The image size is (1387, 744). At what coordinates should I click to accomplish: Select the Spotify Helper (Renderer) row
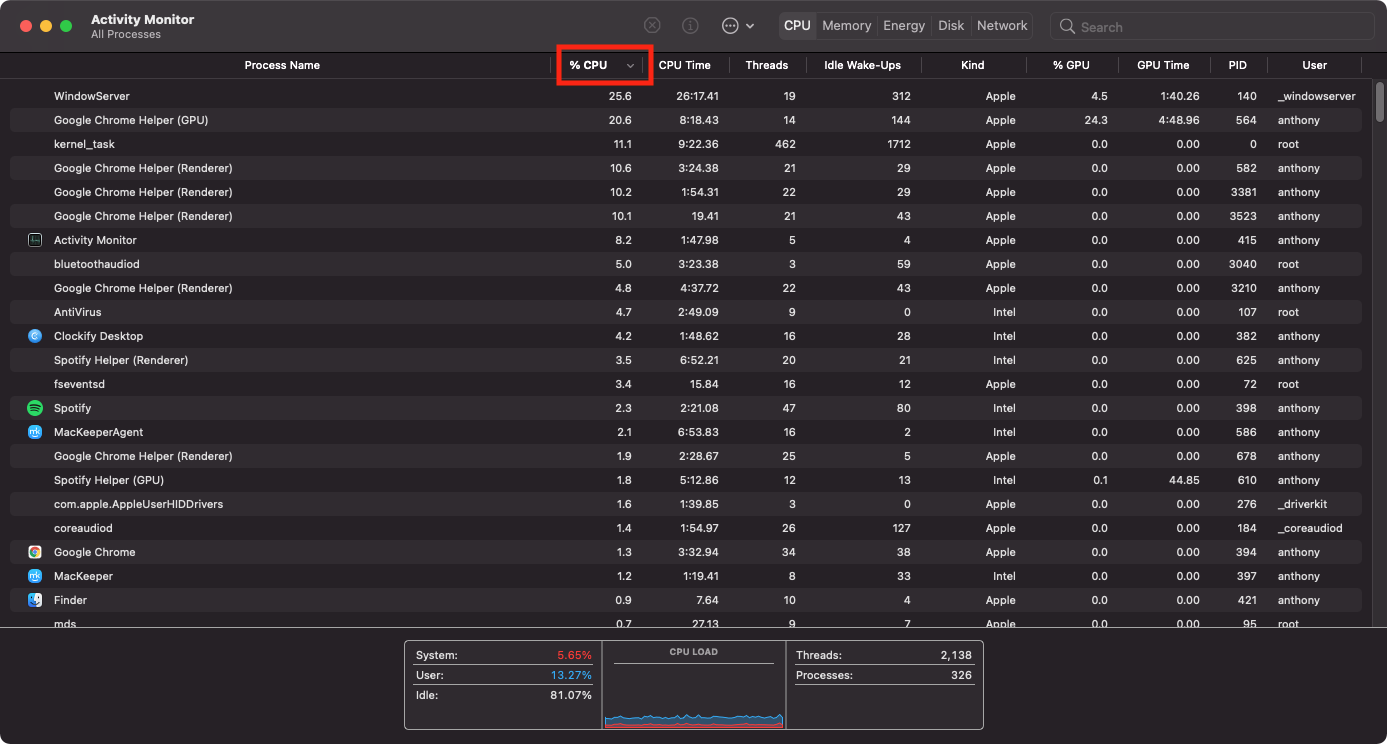pyautogui.click(x=686, y=360)
